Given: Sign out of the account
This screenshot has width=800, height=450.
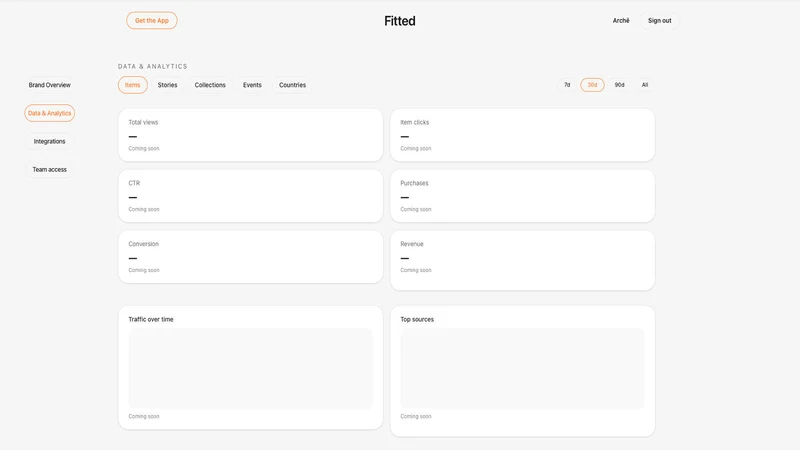Looking at the screenshot, I should click(x=659, y=20).
